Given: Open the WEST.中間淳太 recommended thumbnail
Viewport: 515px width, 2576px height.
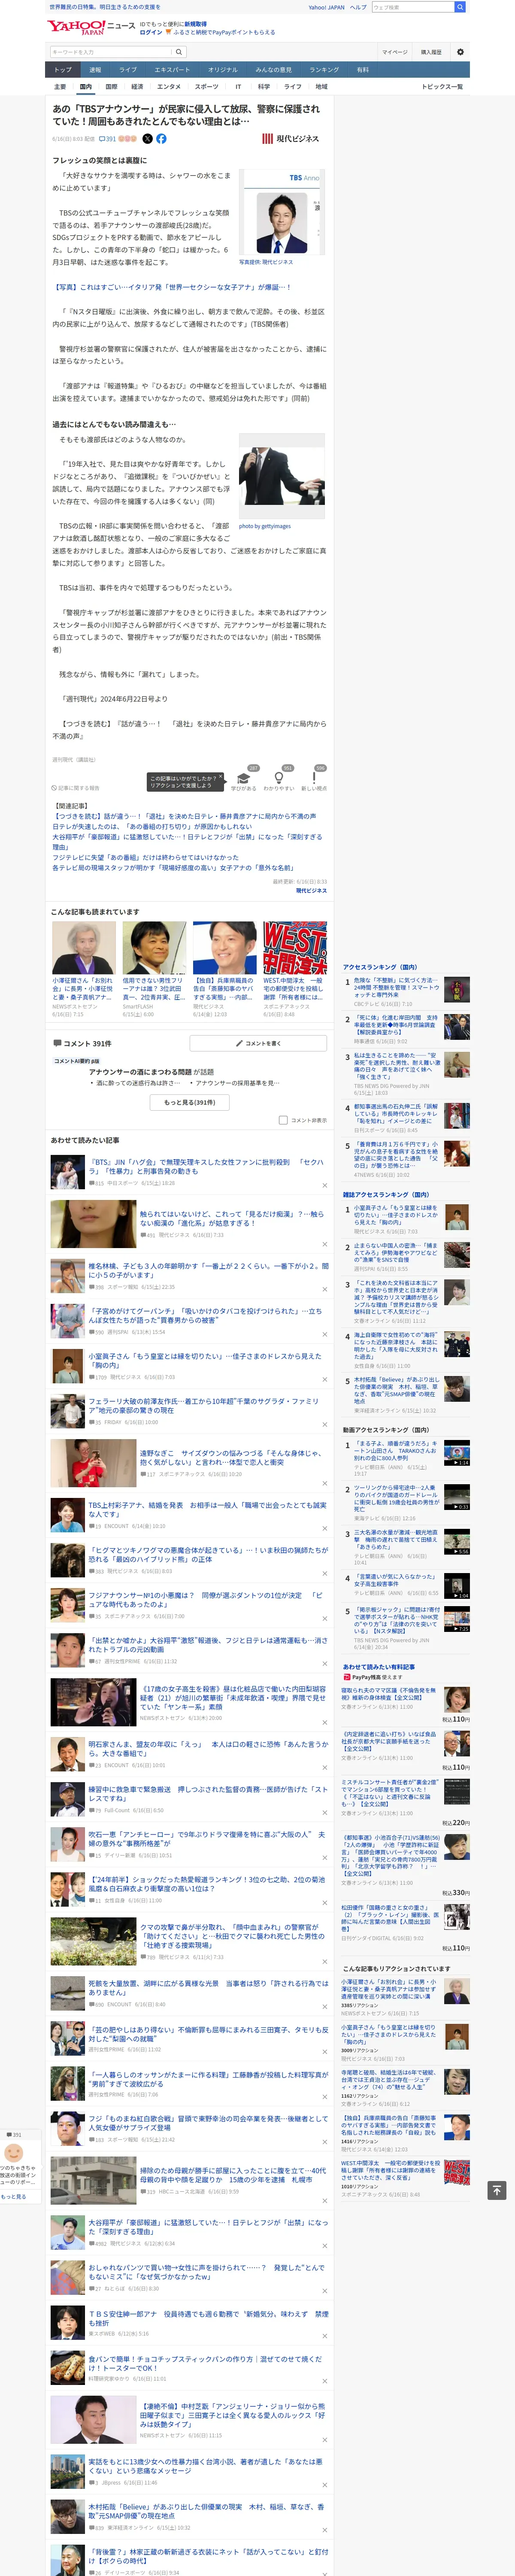Looking at the screenshot, I should click(x=295, y=948).
